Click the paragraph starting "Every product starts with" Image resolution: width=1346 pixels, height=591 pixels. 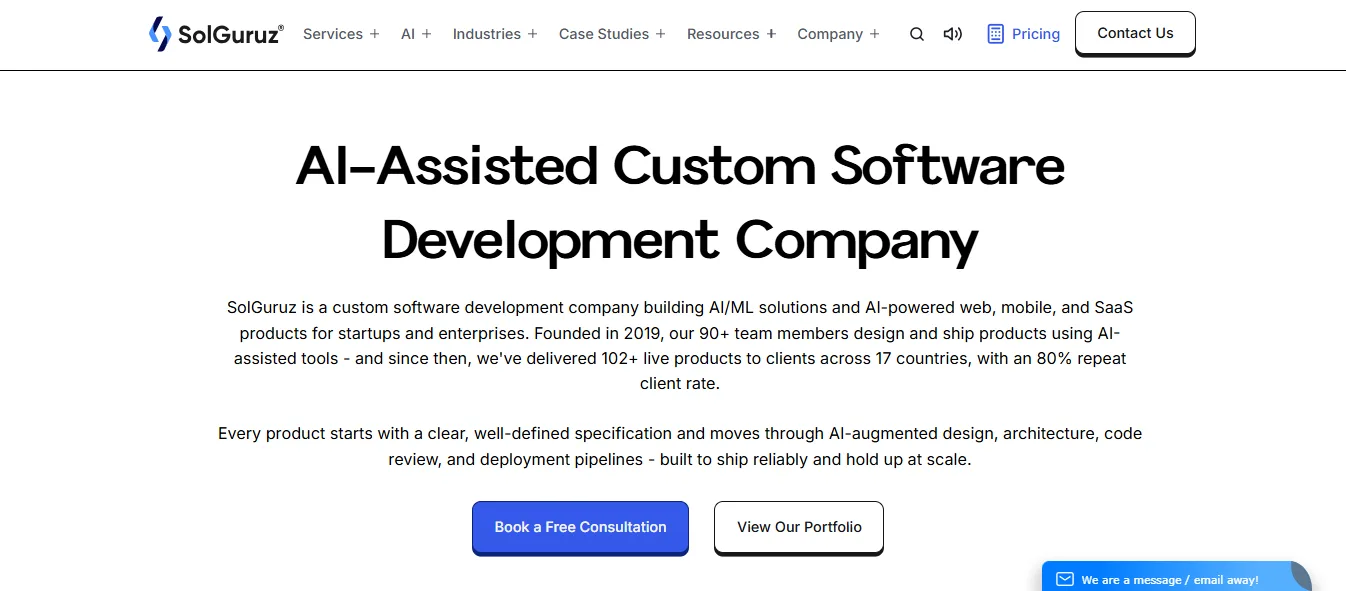pos(680,447)
